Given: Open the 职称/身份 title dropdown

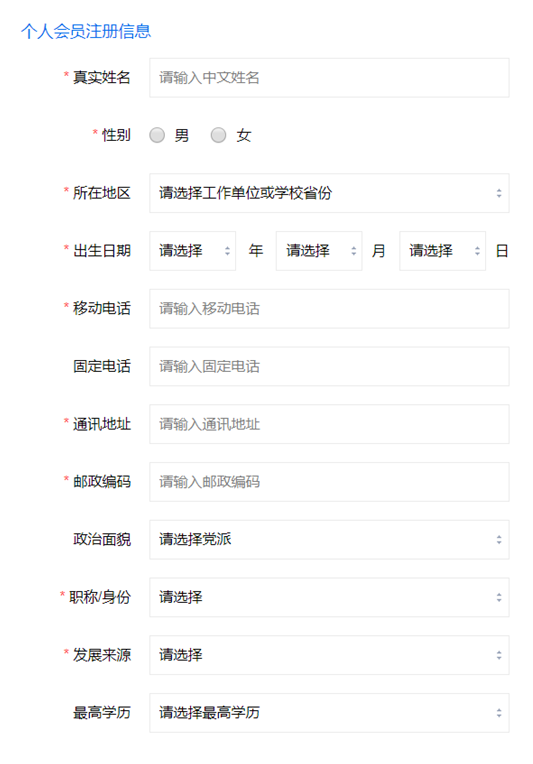Looking at the screenshot, I should pyautogui.click(x=329, y=597).
